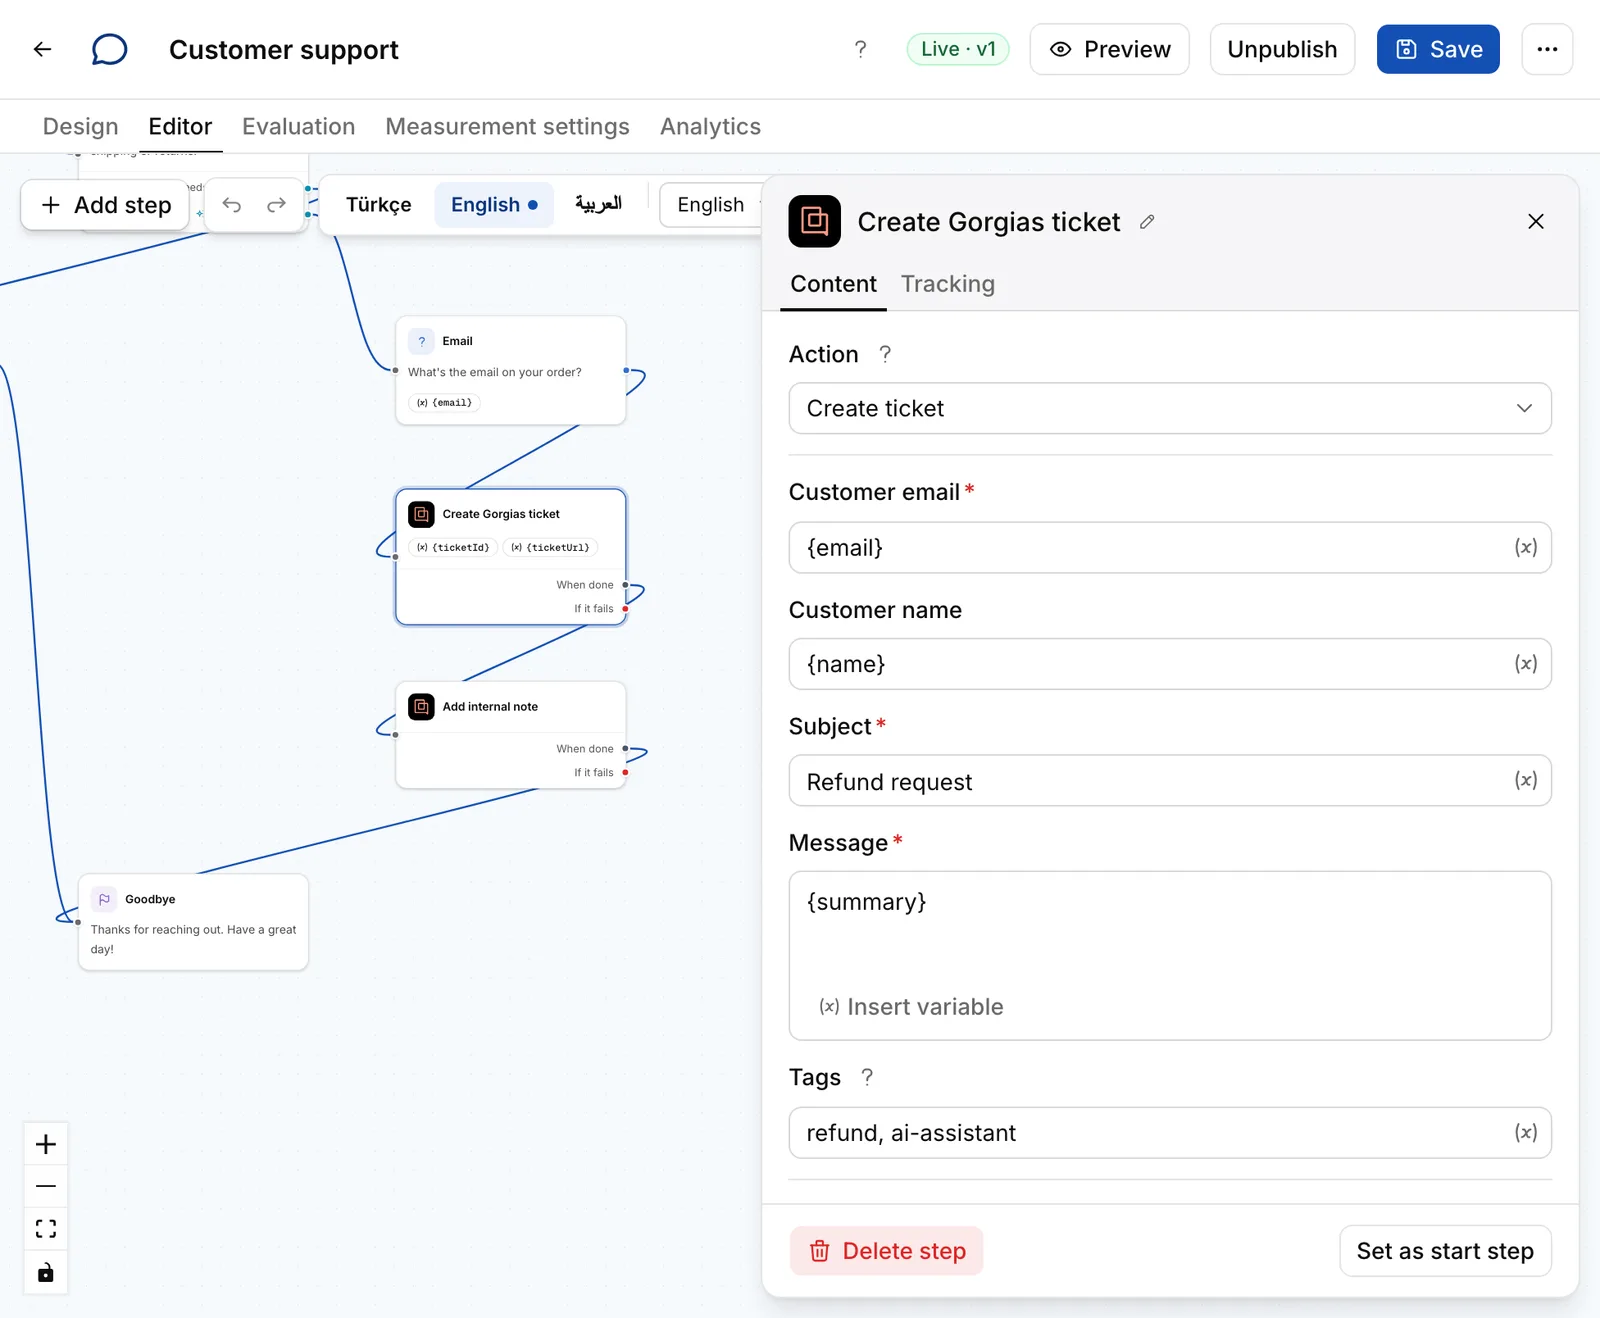
Task: Open the more options ellipsis menu
Action: (1547, 49)
